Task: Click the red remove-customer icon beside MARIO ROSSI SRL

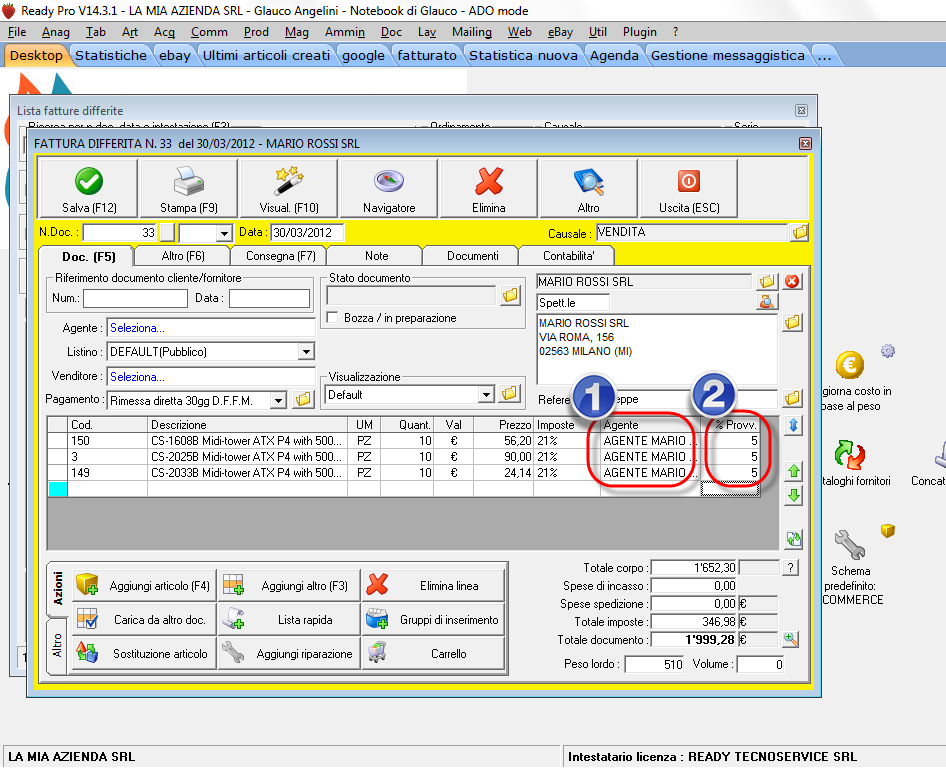Action: (793, 281)
